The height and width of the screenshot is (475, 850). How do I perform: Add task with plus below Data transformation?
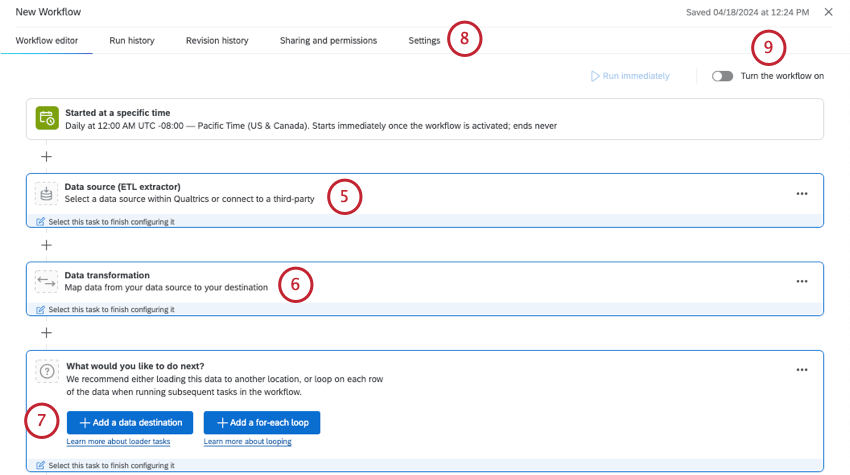[47, 333]
